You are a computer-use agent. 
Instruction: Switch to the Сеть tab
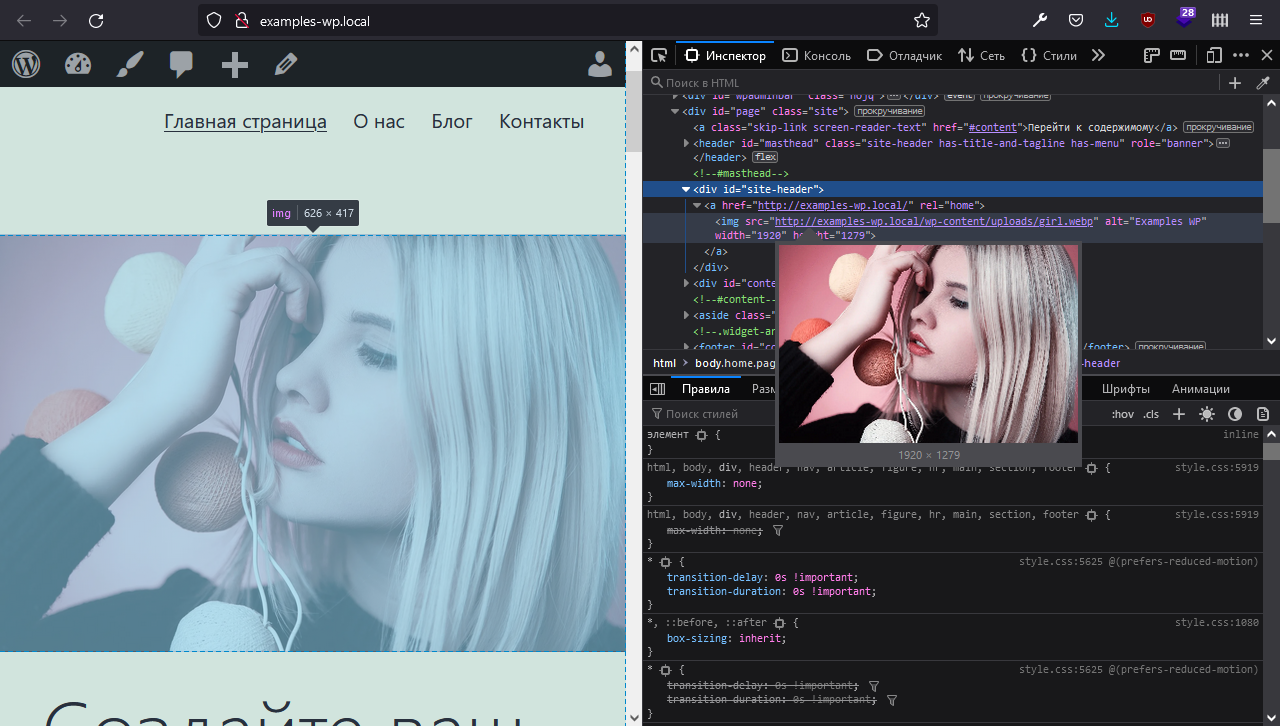(981, 55)
